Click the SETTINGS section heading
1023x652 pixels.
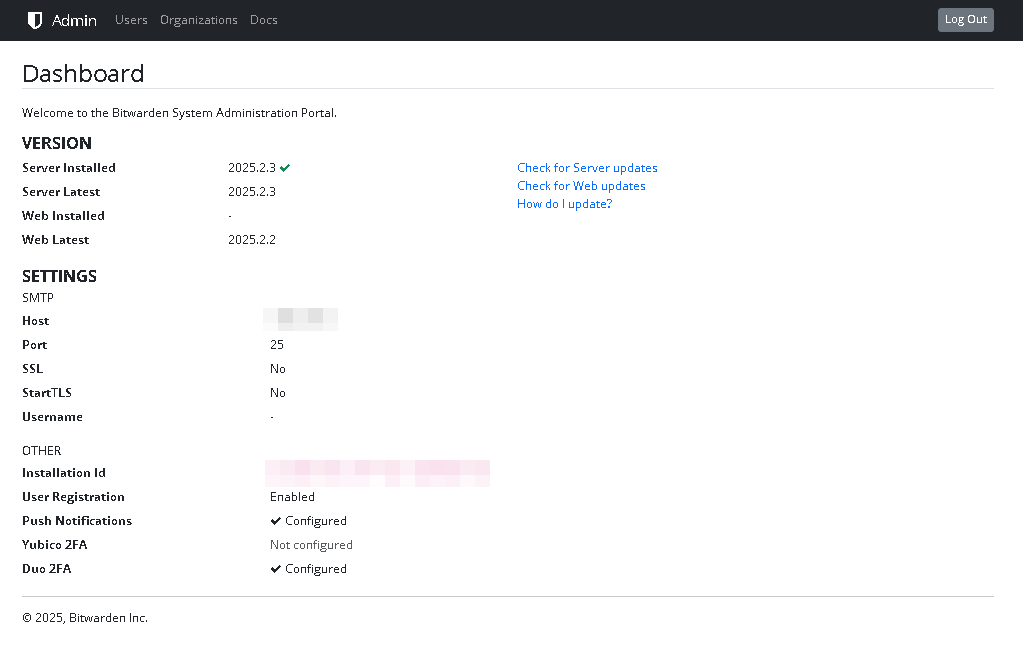(x=59, y=276)
